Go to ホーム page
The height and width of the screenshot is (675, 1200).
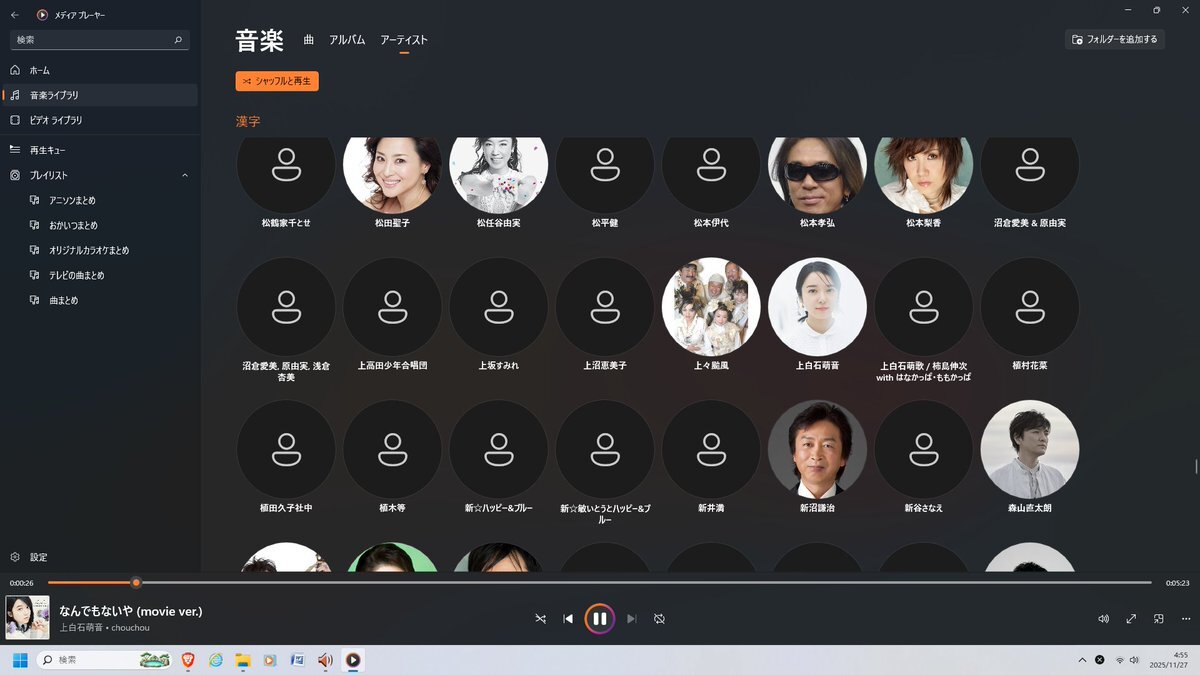[40, 70]
